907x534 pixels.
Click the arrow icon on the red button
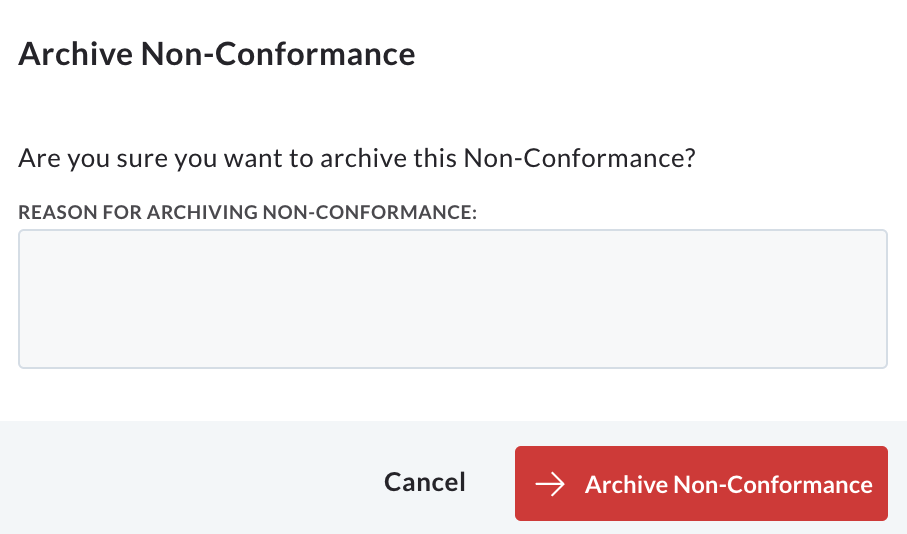coord(550,484)
